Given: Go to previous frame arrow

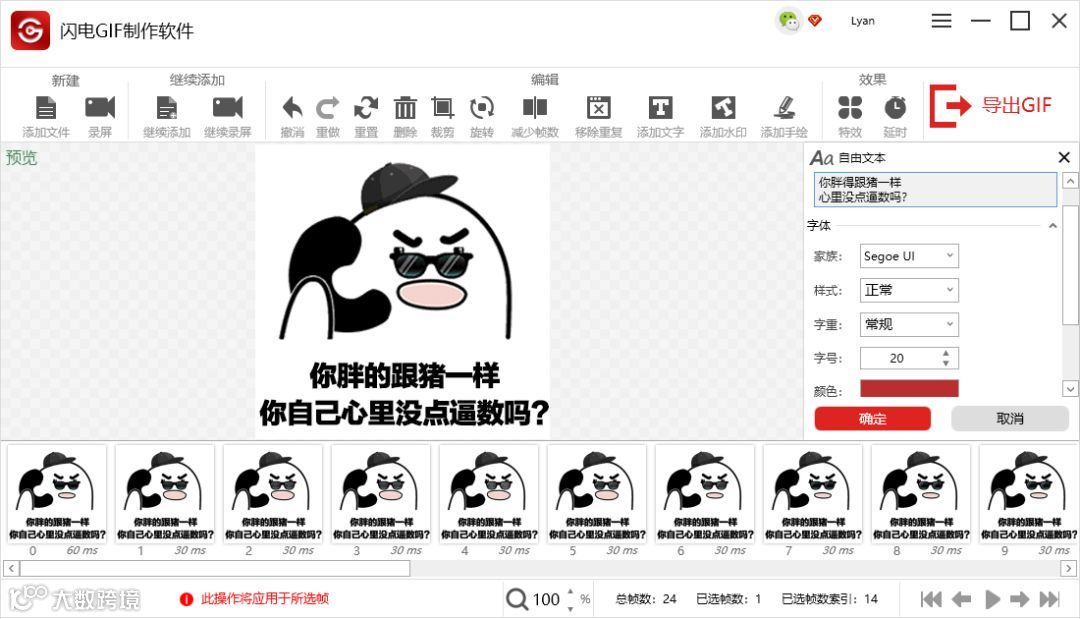Looking at the screenshot, I should pyautogui.click(x=962, y=599).
